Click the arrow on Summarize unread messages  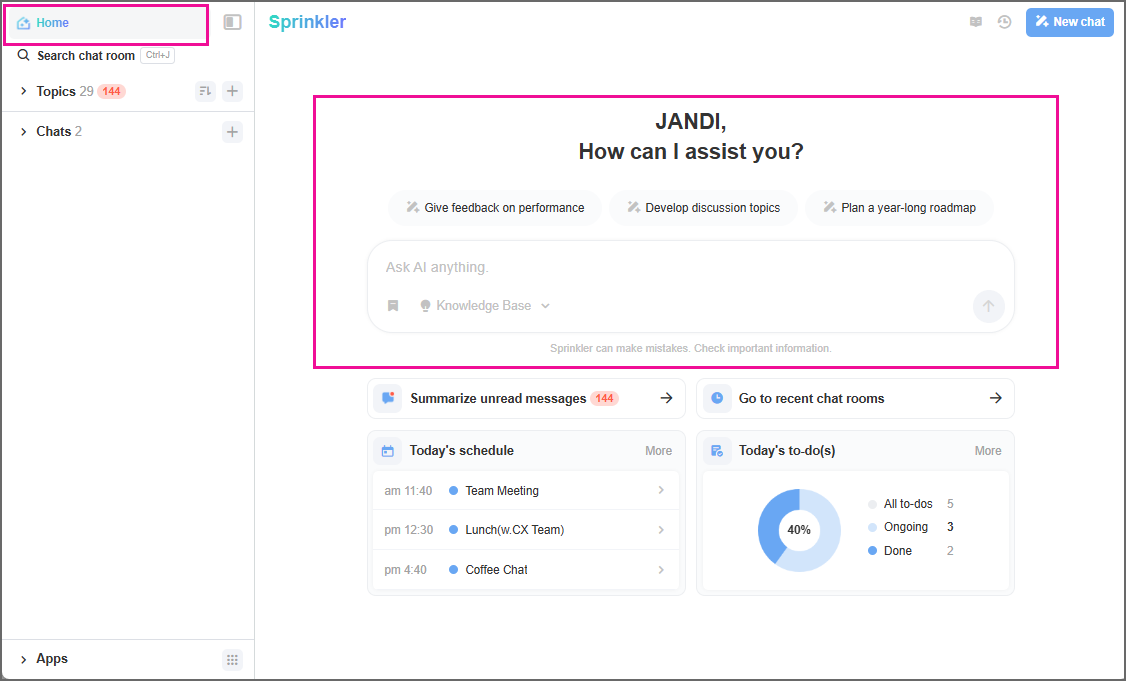pyautogui.click(x=666, y=398)
